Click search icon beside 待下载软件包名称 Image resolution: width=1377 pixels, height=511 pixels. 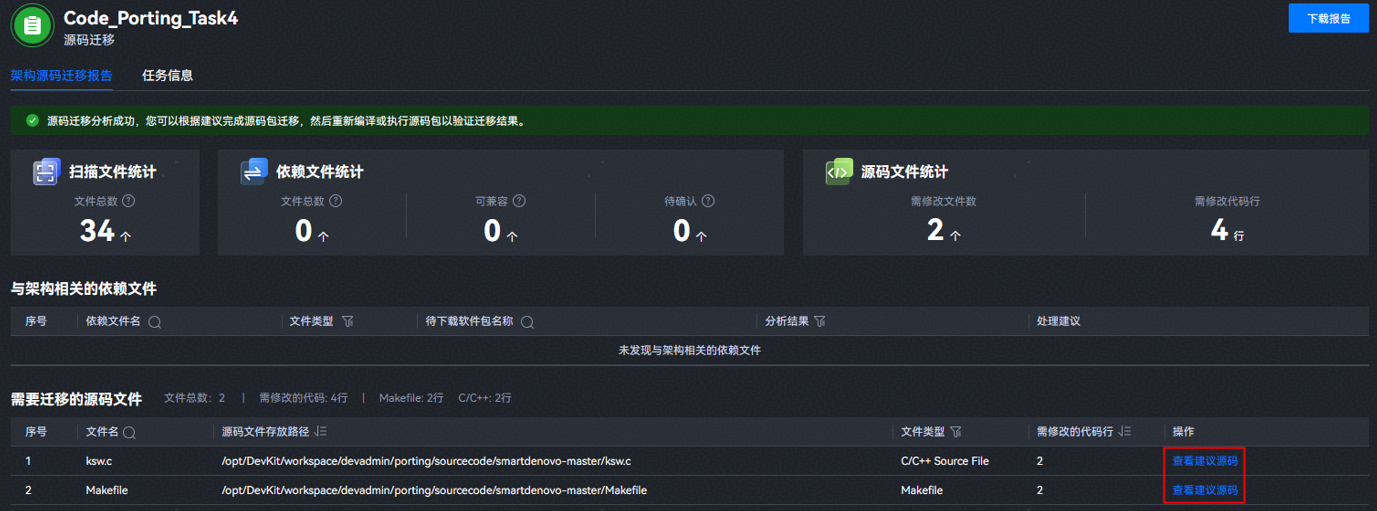[527, 322]
